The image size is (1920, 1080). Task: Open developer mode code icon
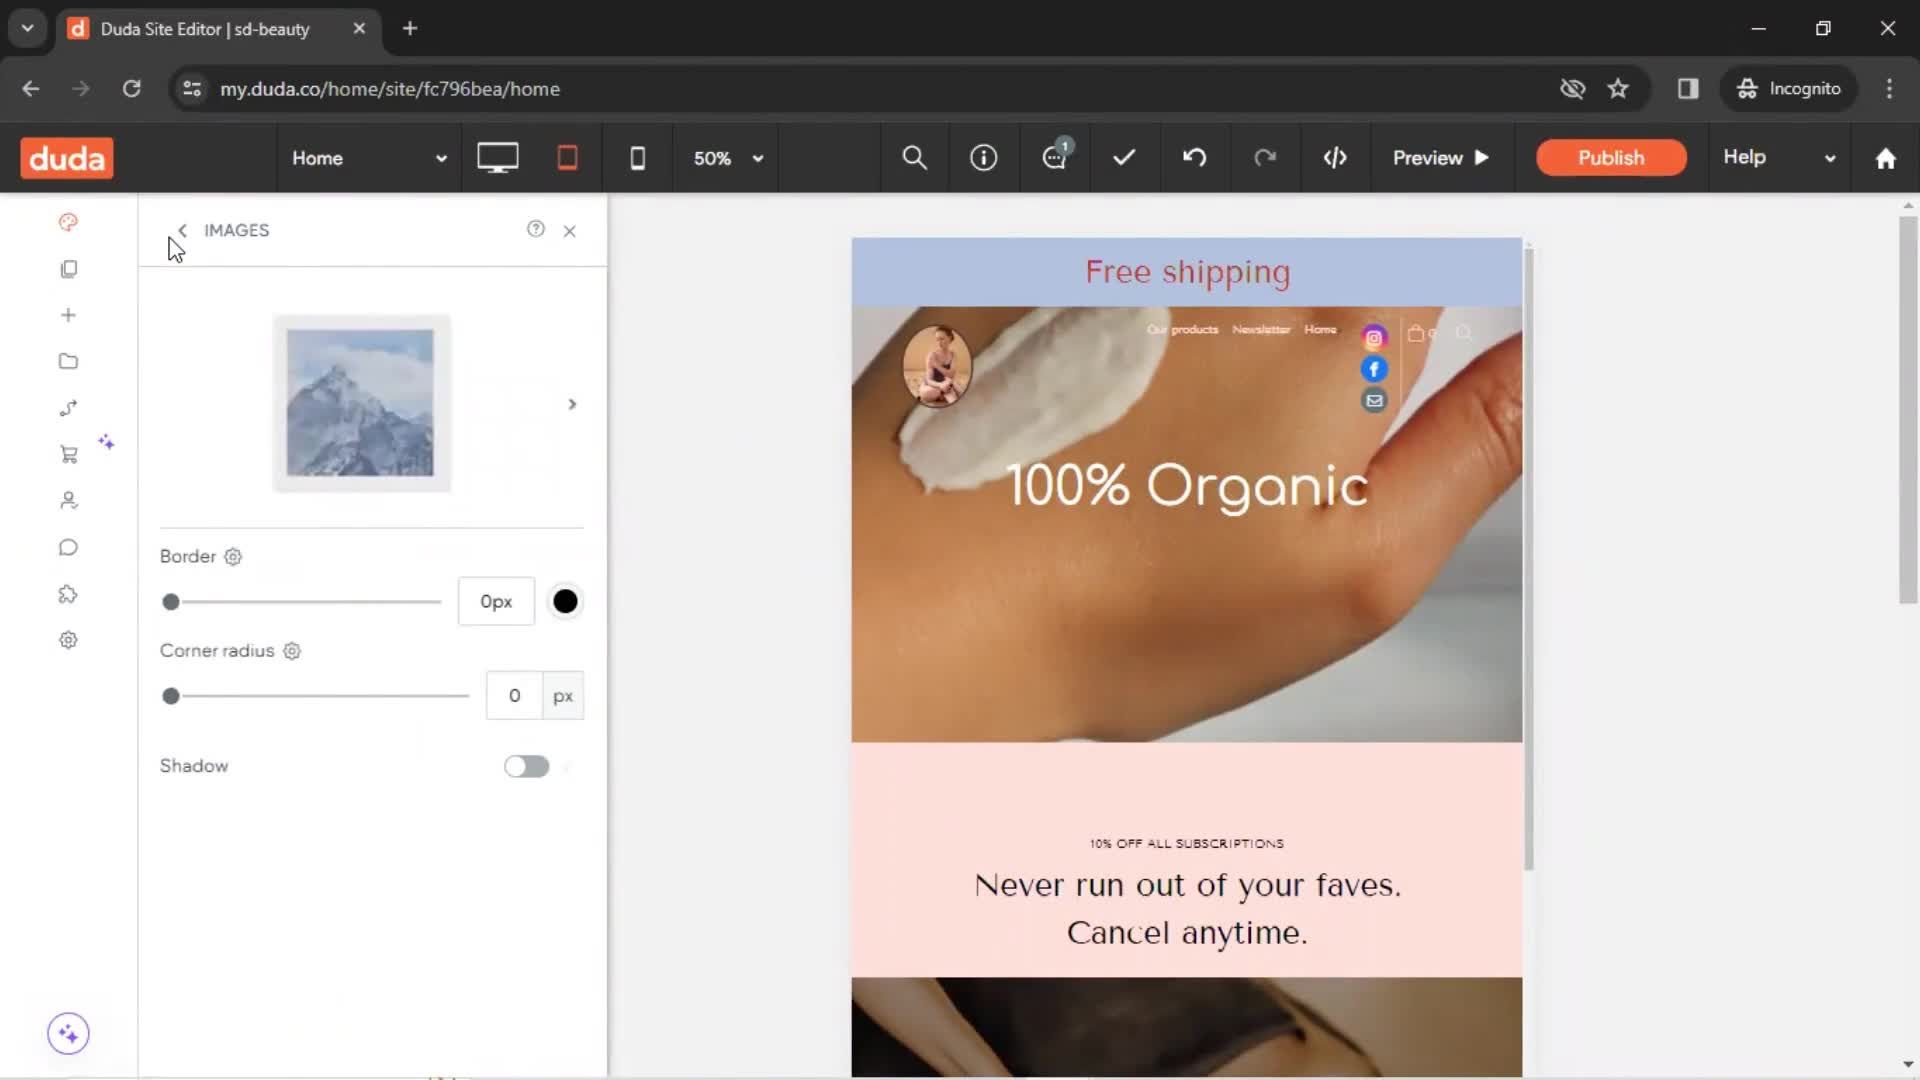1335,158
